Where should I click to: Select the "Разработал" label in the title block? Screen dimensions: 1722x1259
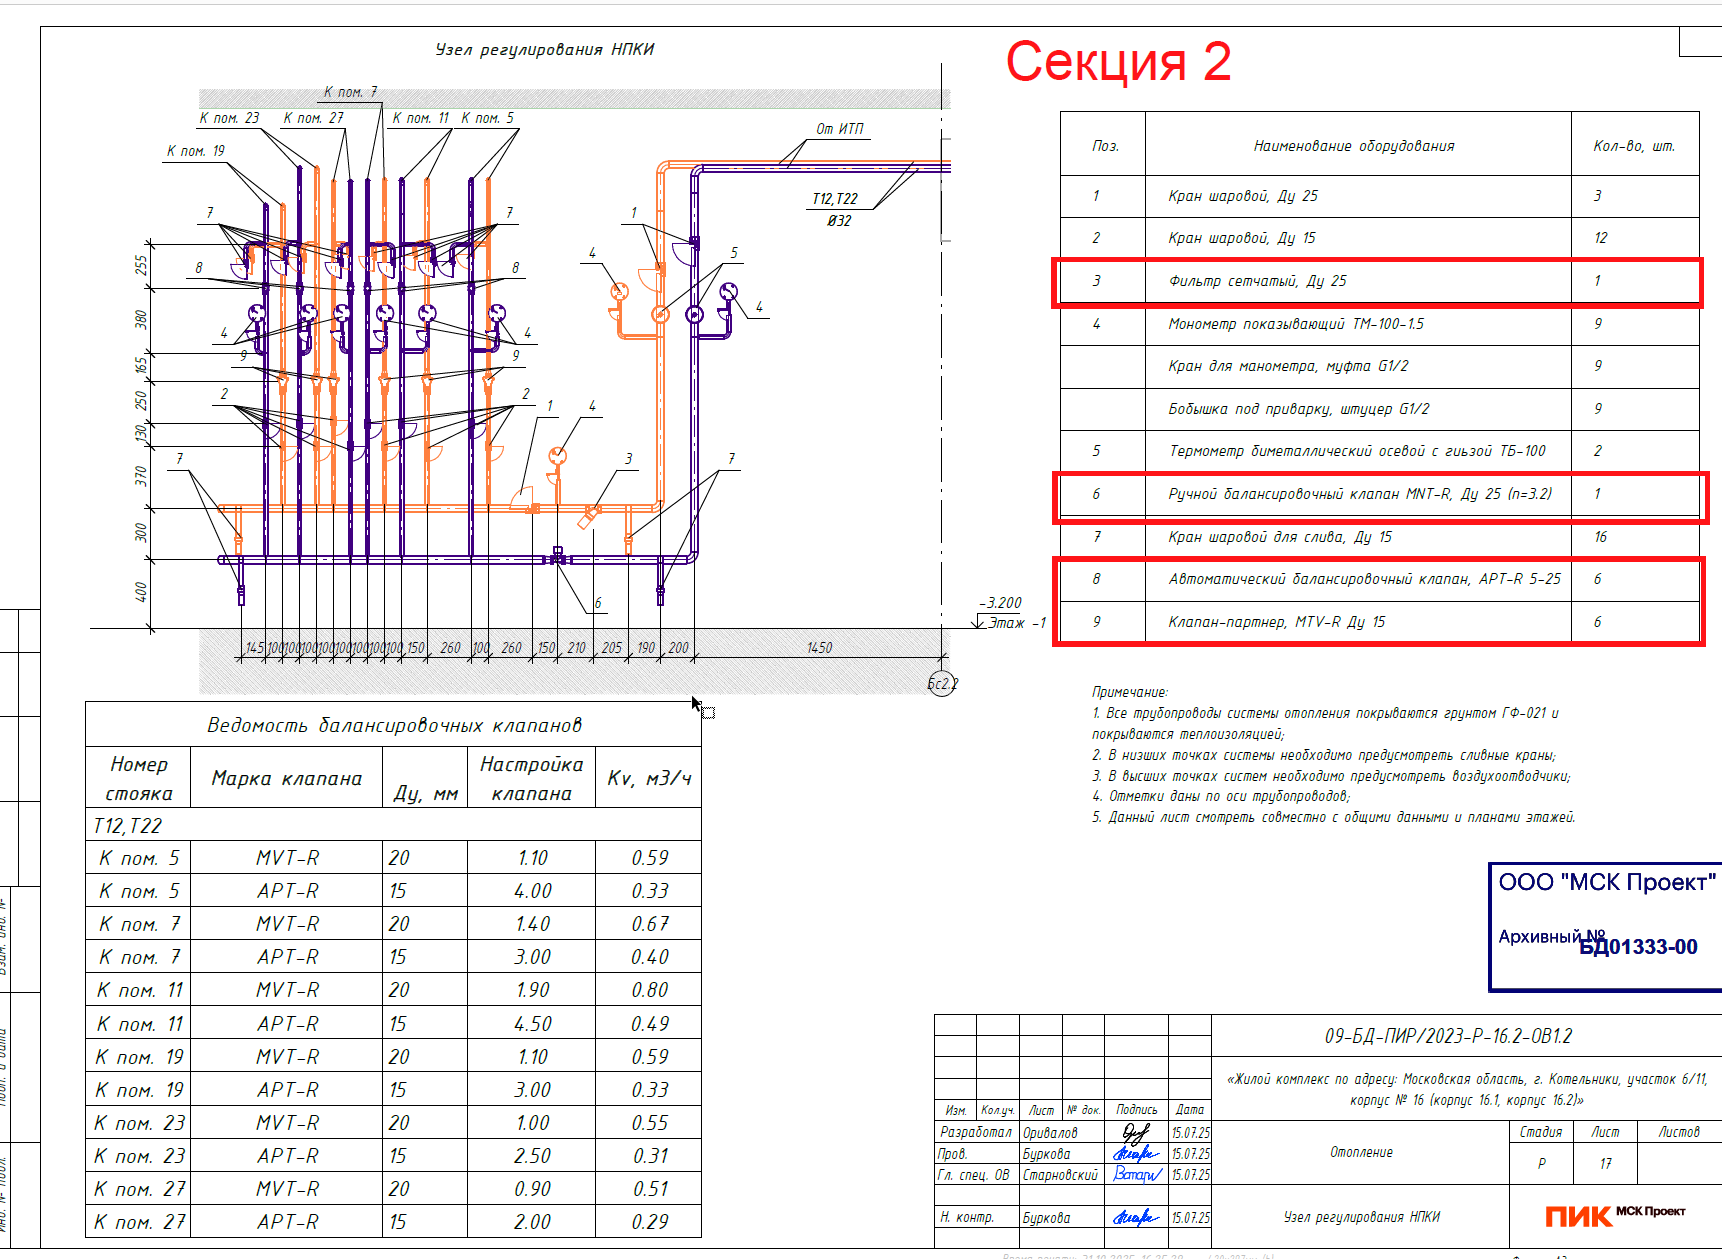pyautogui.click(x=976, y=1132)
